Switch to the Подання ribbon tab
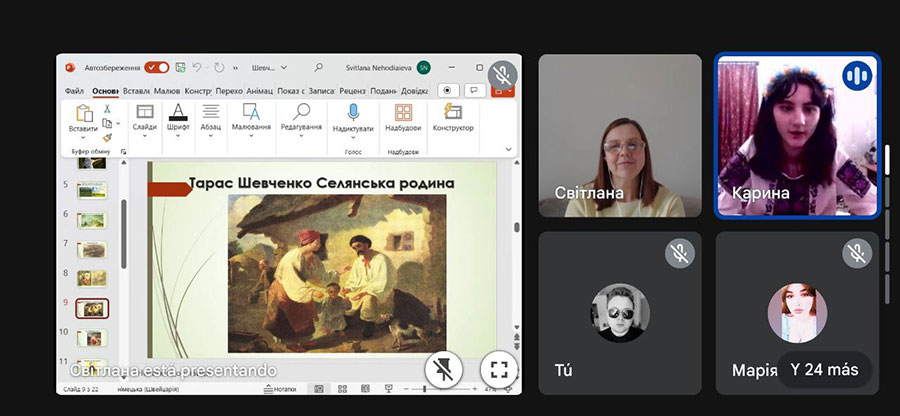 pyautogui.click(x=383, y=91)
